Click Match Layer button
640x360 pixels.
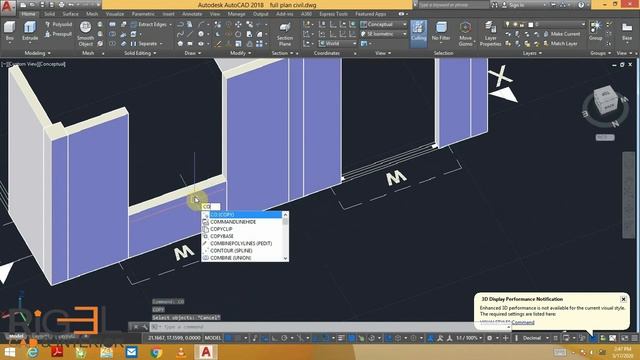pyautogui.click(x=560, y=43)
